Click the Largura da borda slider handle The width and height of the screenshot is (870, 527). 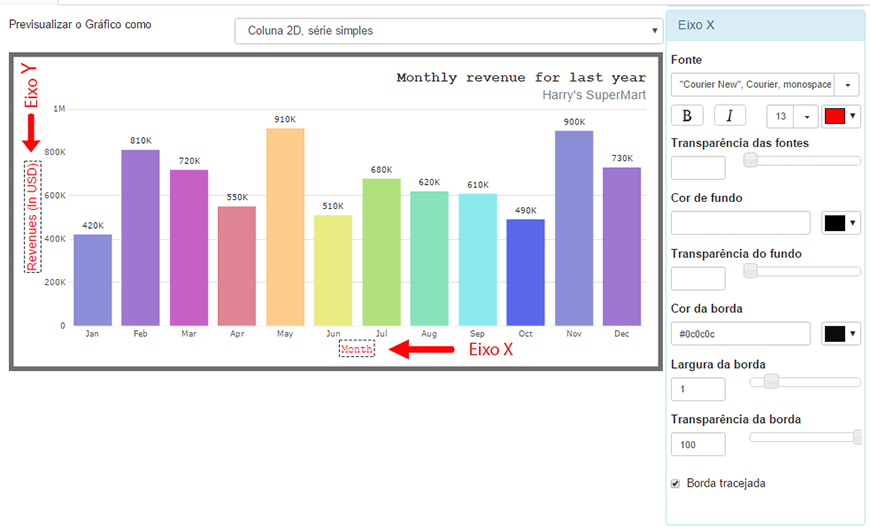click(771, 382)
